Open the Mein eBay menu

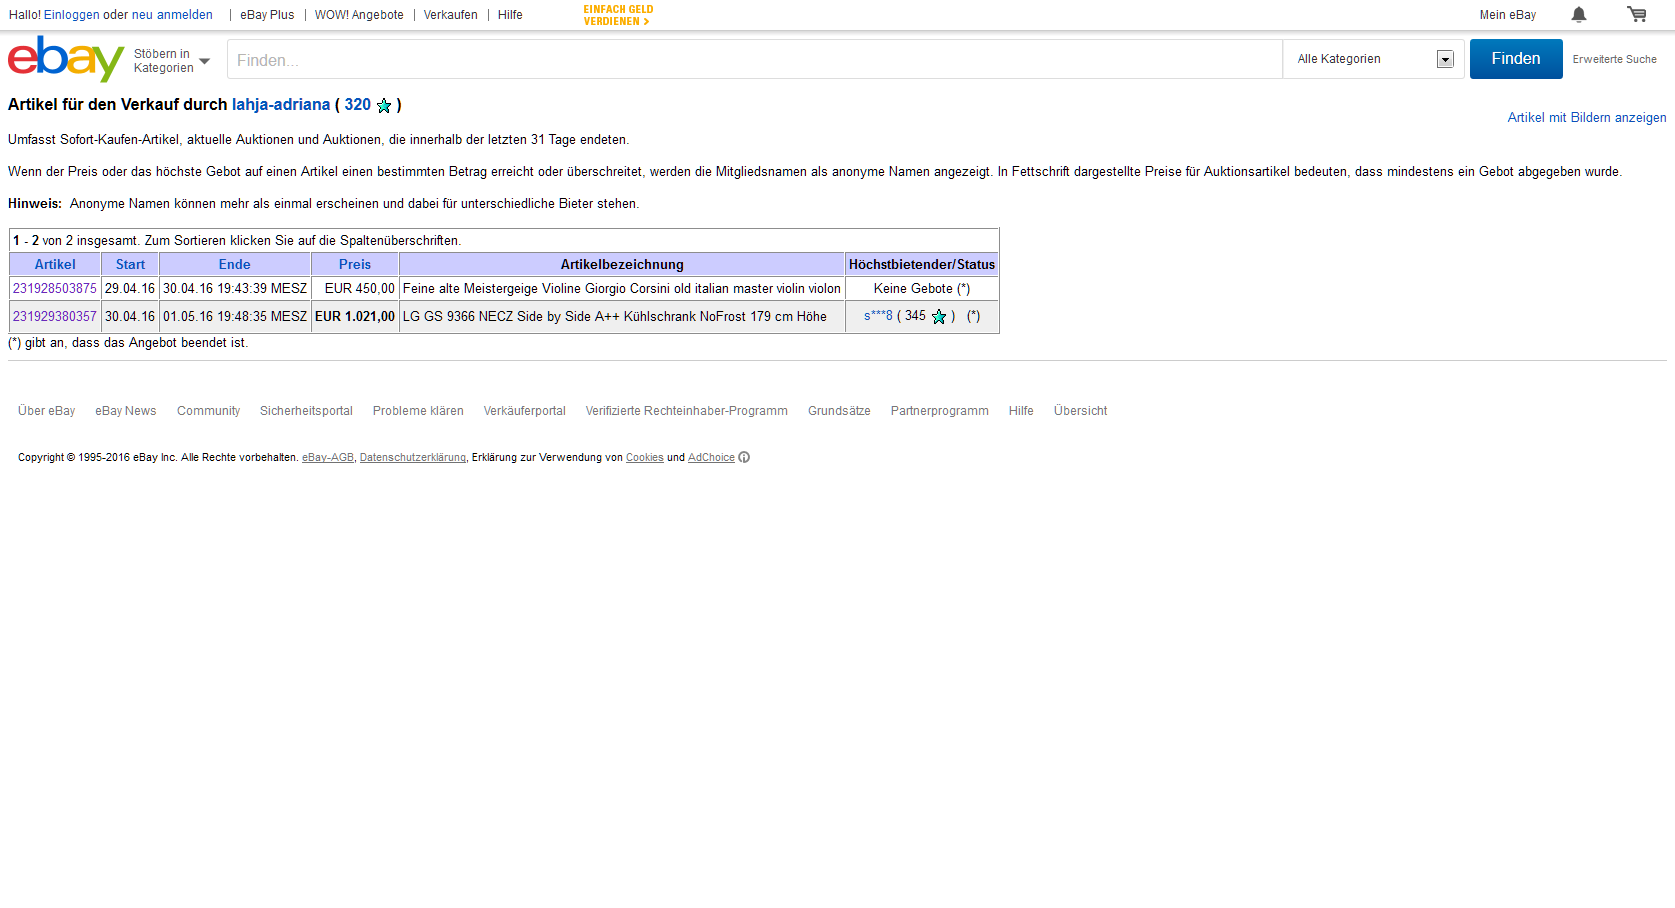coord(1508,15)
